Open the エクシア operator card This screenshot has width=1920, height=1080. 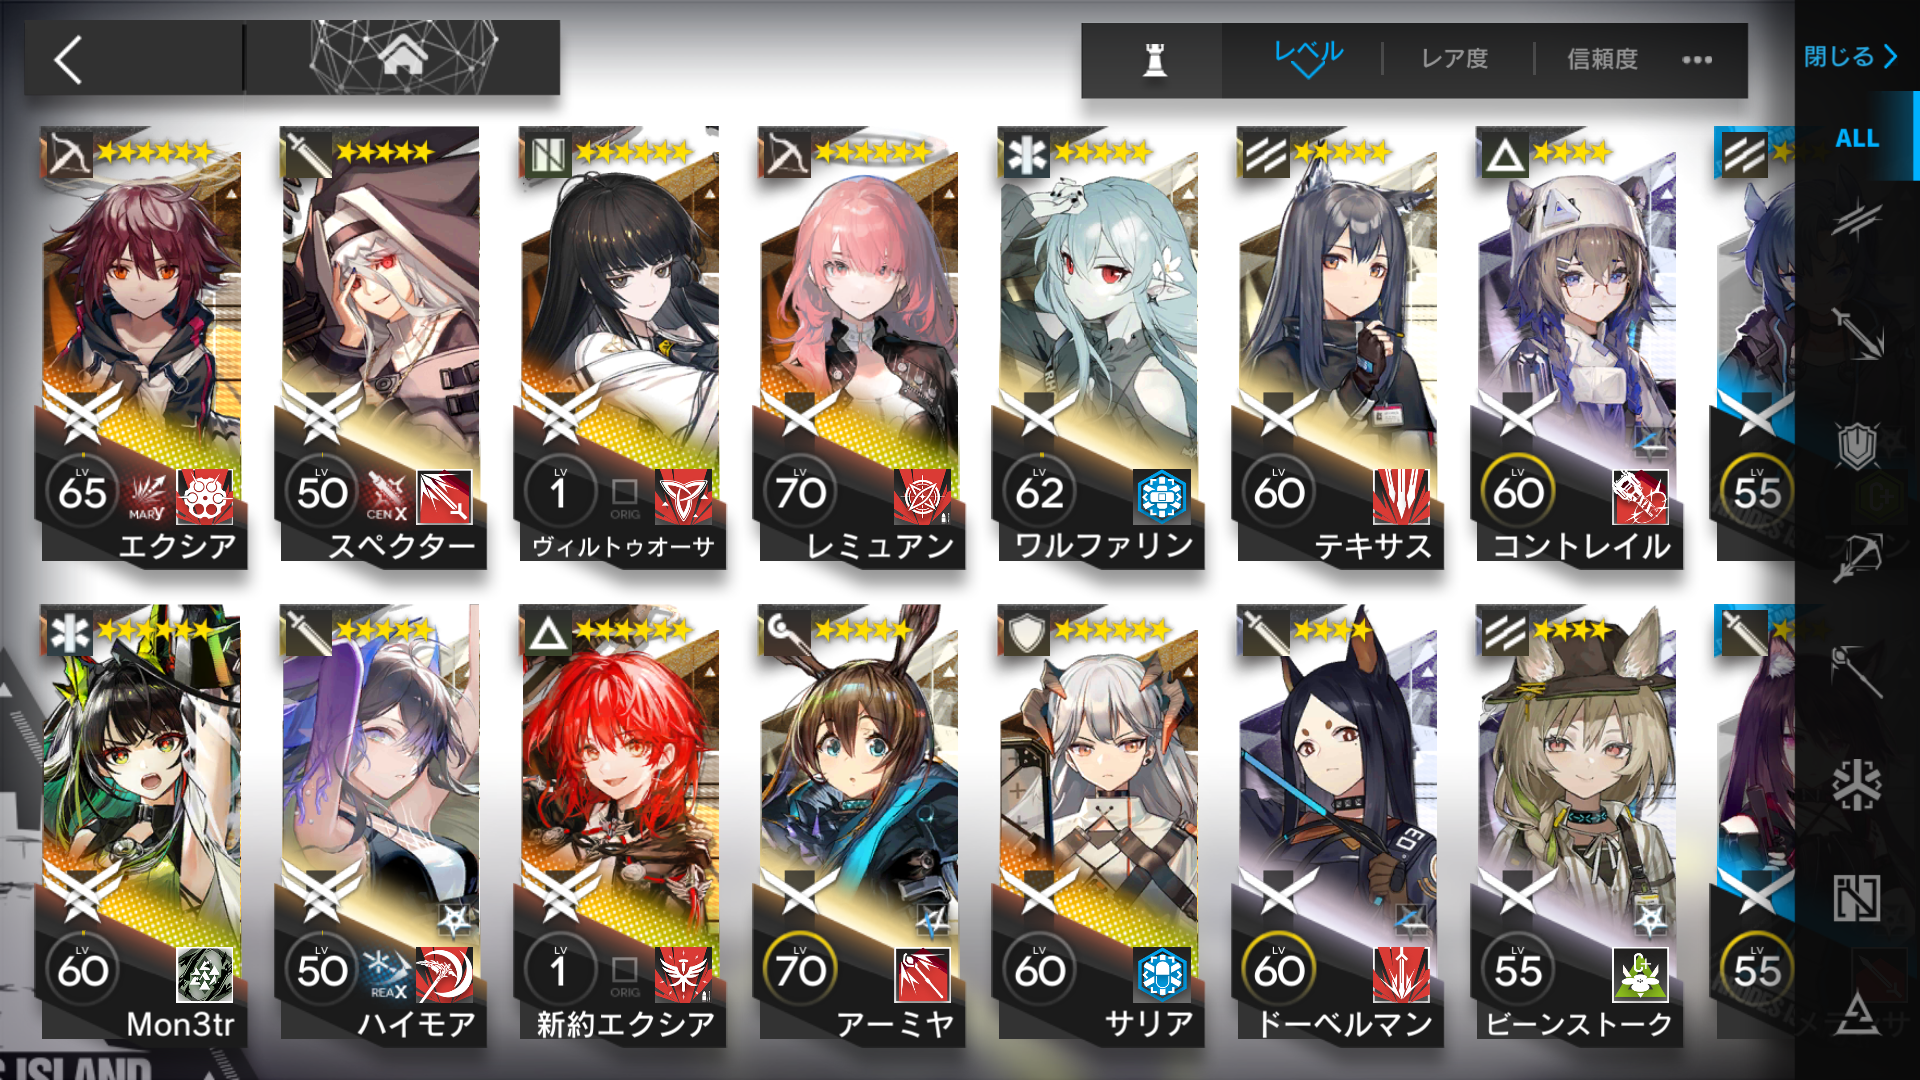tap(142, 348)
